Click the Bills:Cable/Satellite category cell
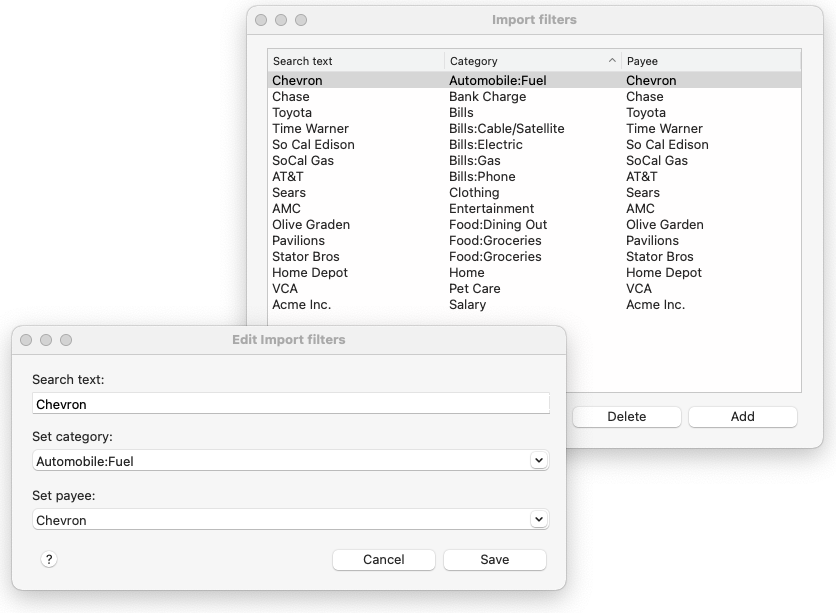This screenshot has width=836, height=613. 507,128
